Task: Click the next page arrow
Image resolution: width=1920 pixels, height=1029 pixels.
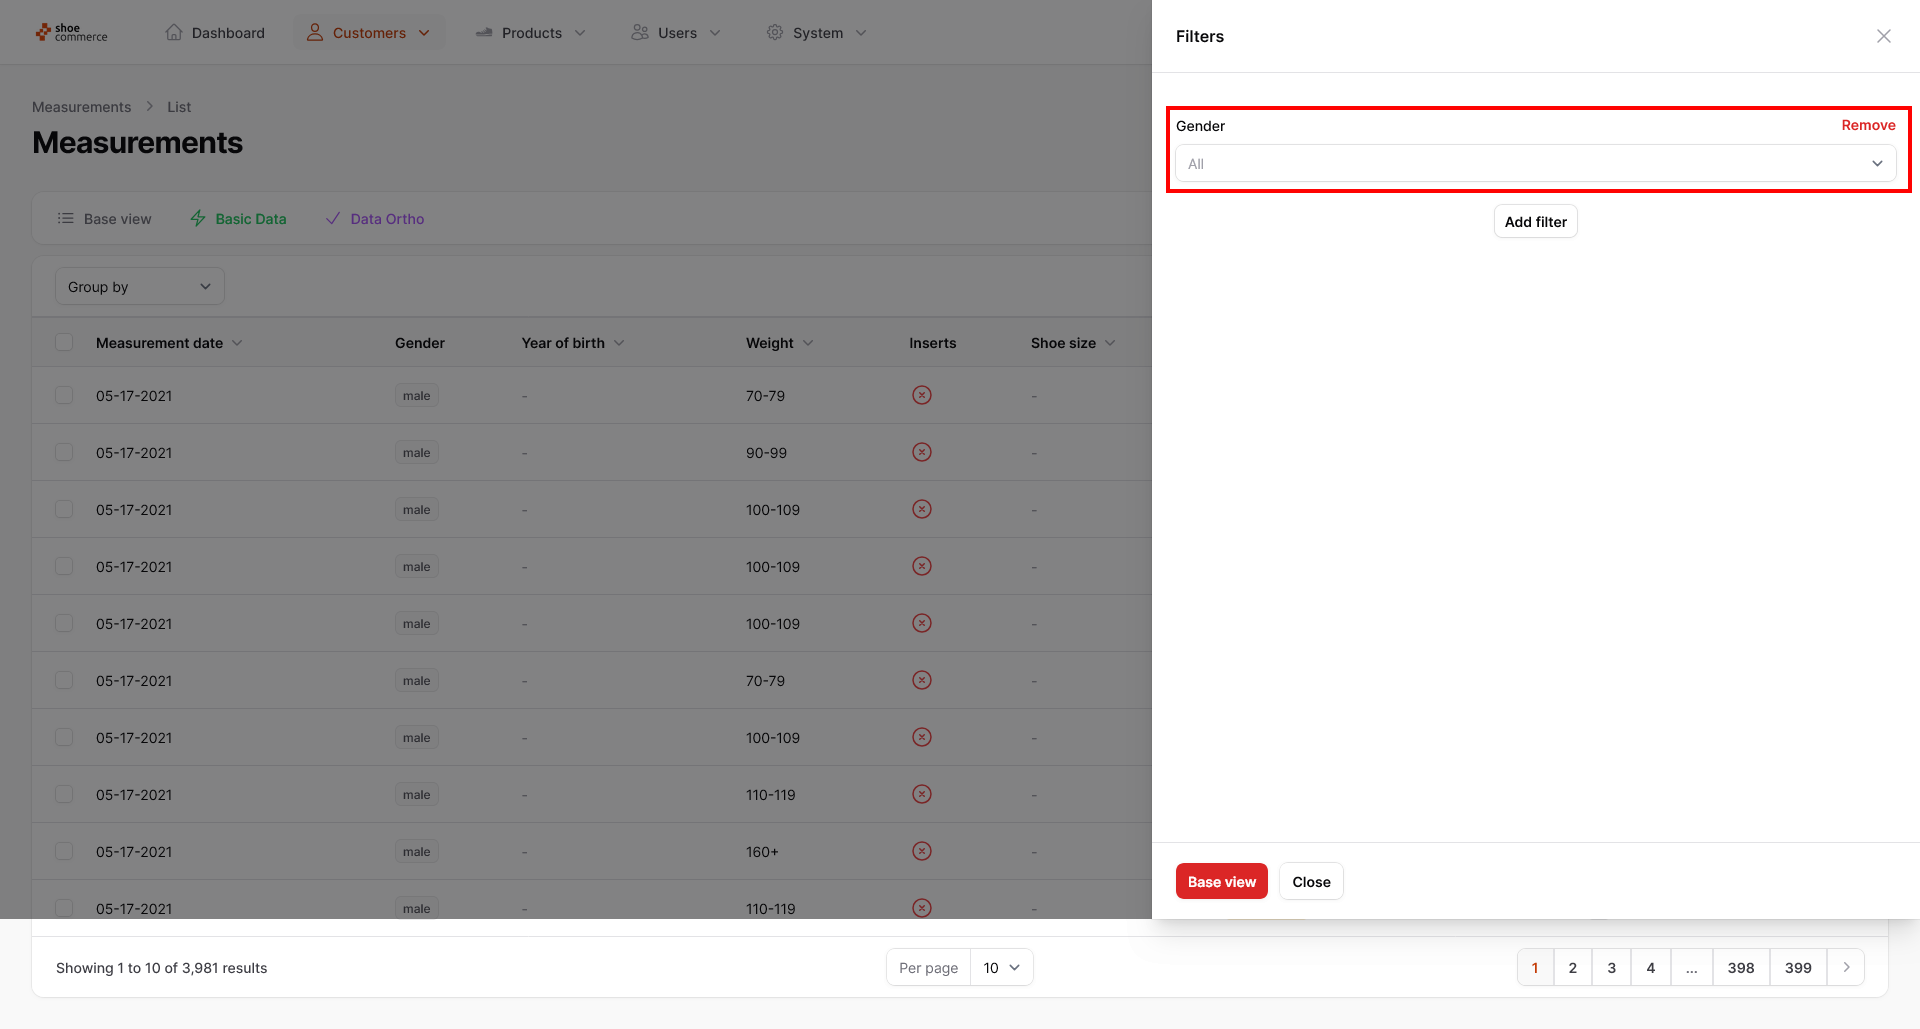Action: [x=1846, y=968]
